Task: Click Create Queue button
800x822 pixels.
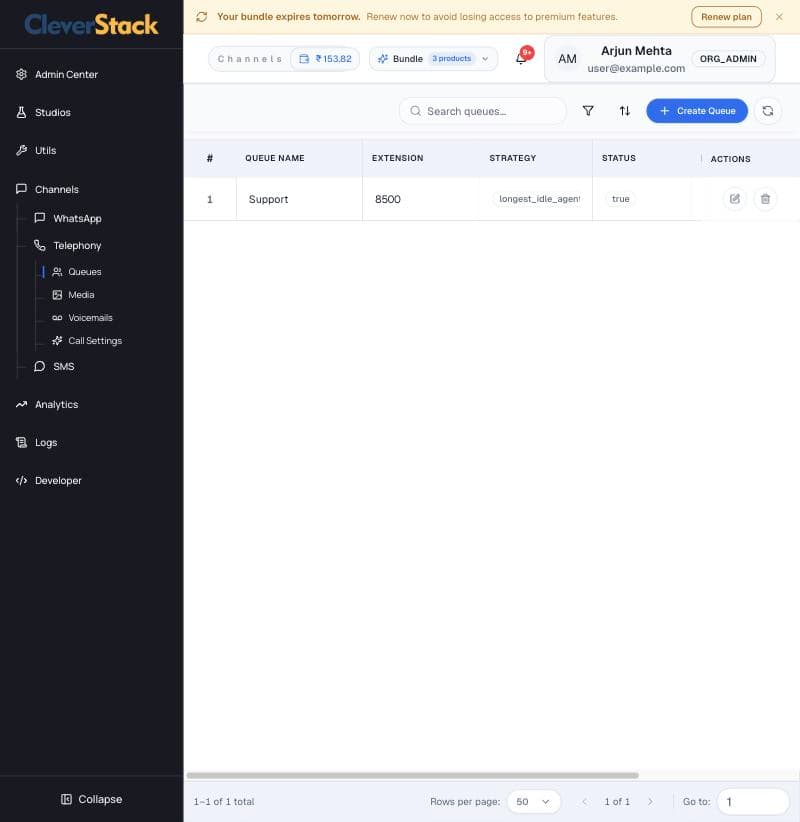Action: tap(697, 111)
